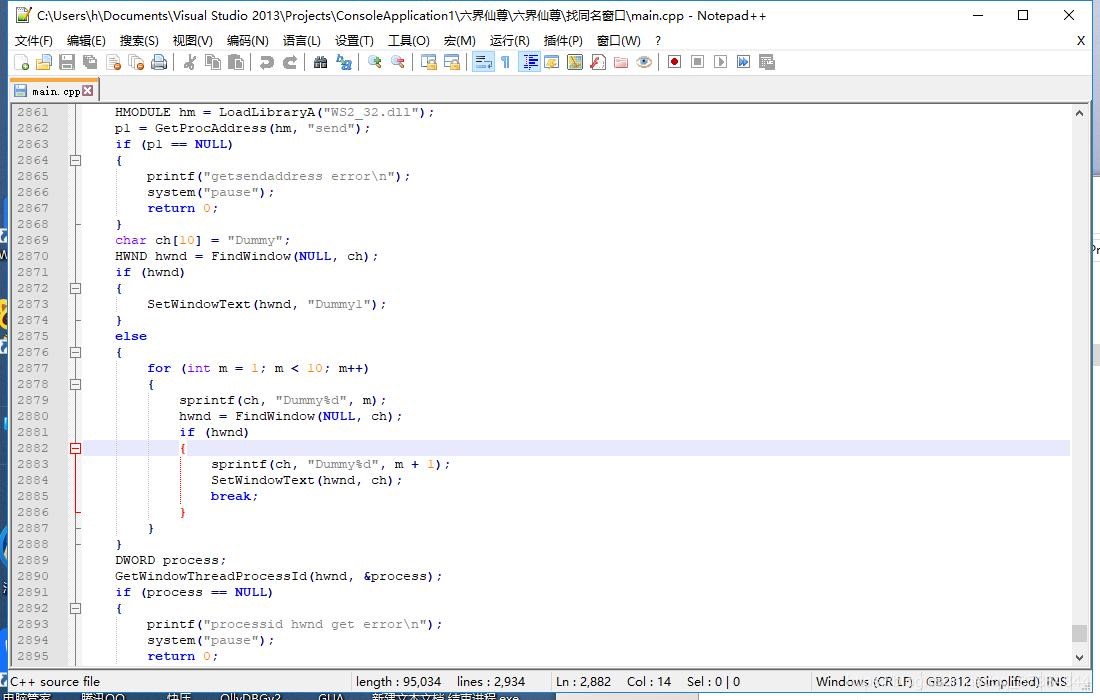
Task: Open the 工具(O) menu
Action: click(409, 41)
